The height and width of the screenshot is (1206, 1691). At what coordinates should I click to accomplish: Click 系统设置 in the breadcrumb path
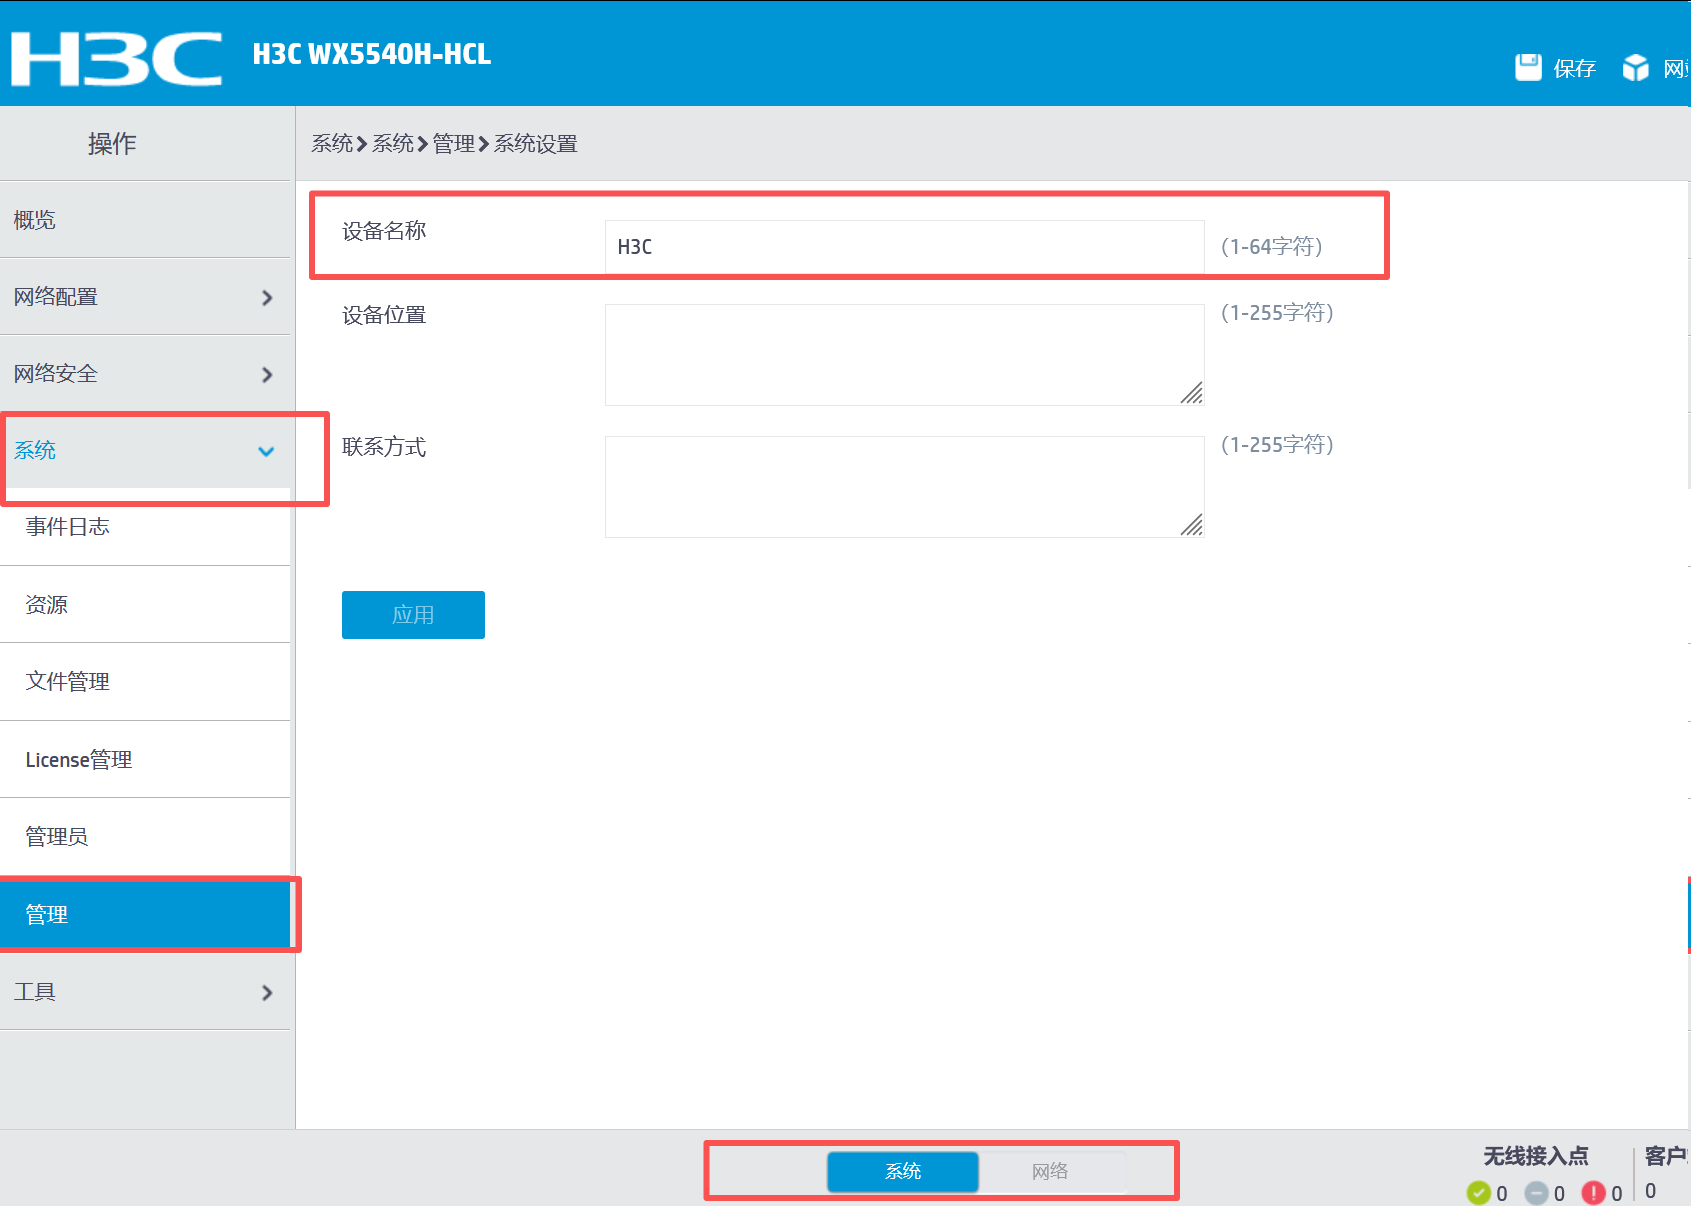pos(536,144)
